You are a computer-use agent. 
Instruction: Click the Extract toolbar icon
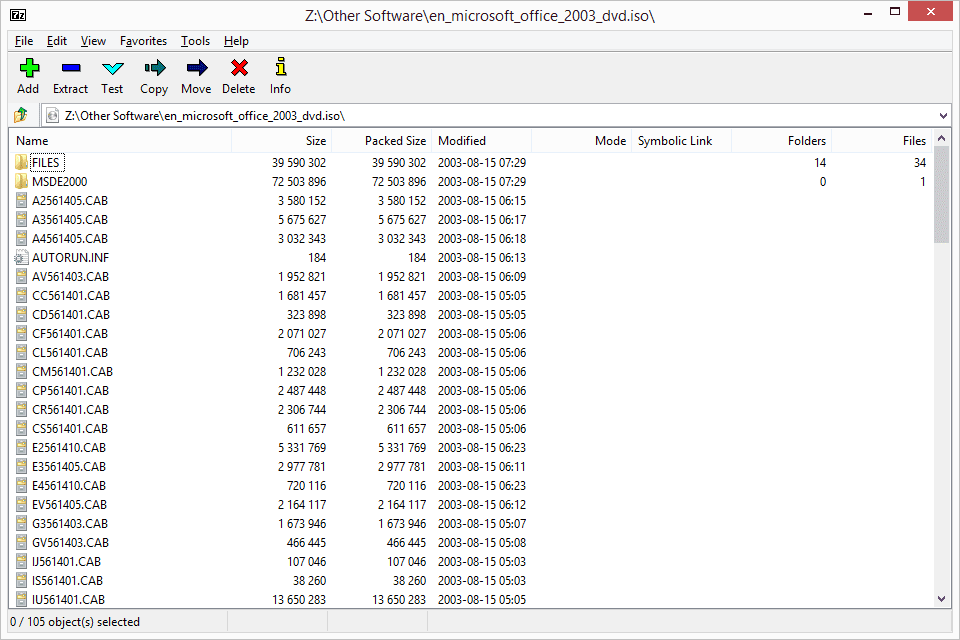71,68
